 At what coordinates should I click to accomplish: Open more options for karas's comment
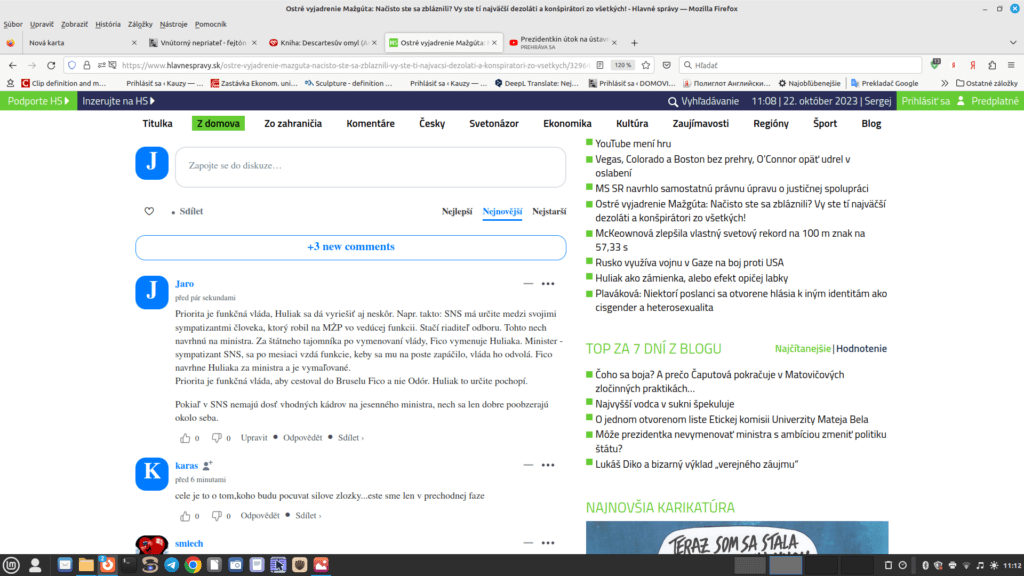coord(548,465)
